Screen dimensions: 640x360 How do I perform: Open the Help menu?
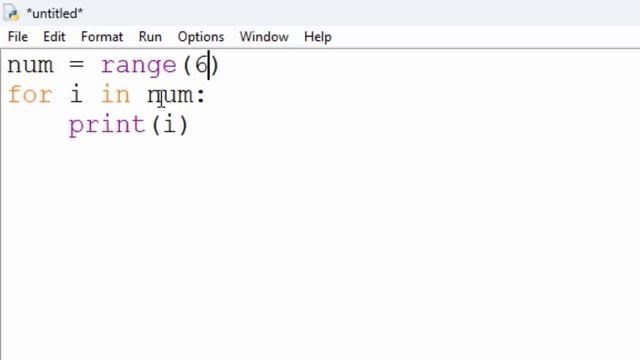pos(318,37)
